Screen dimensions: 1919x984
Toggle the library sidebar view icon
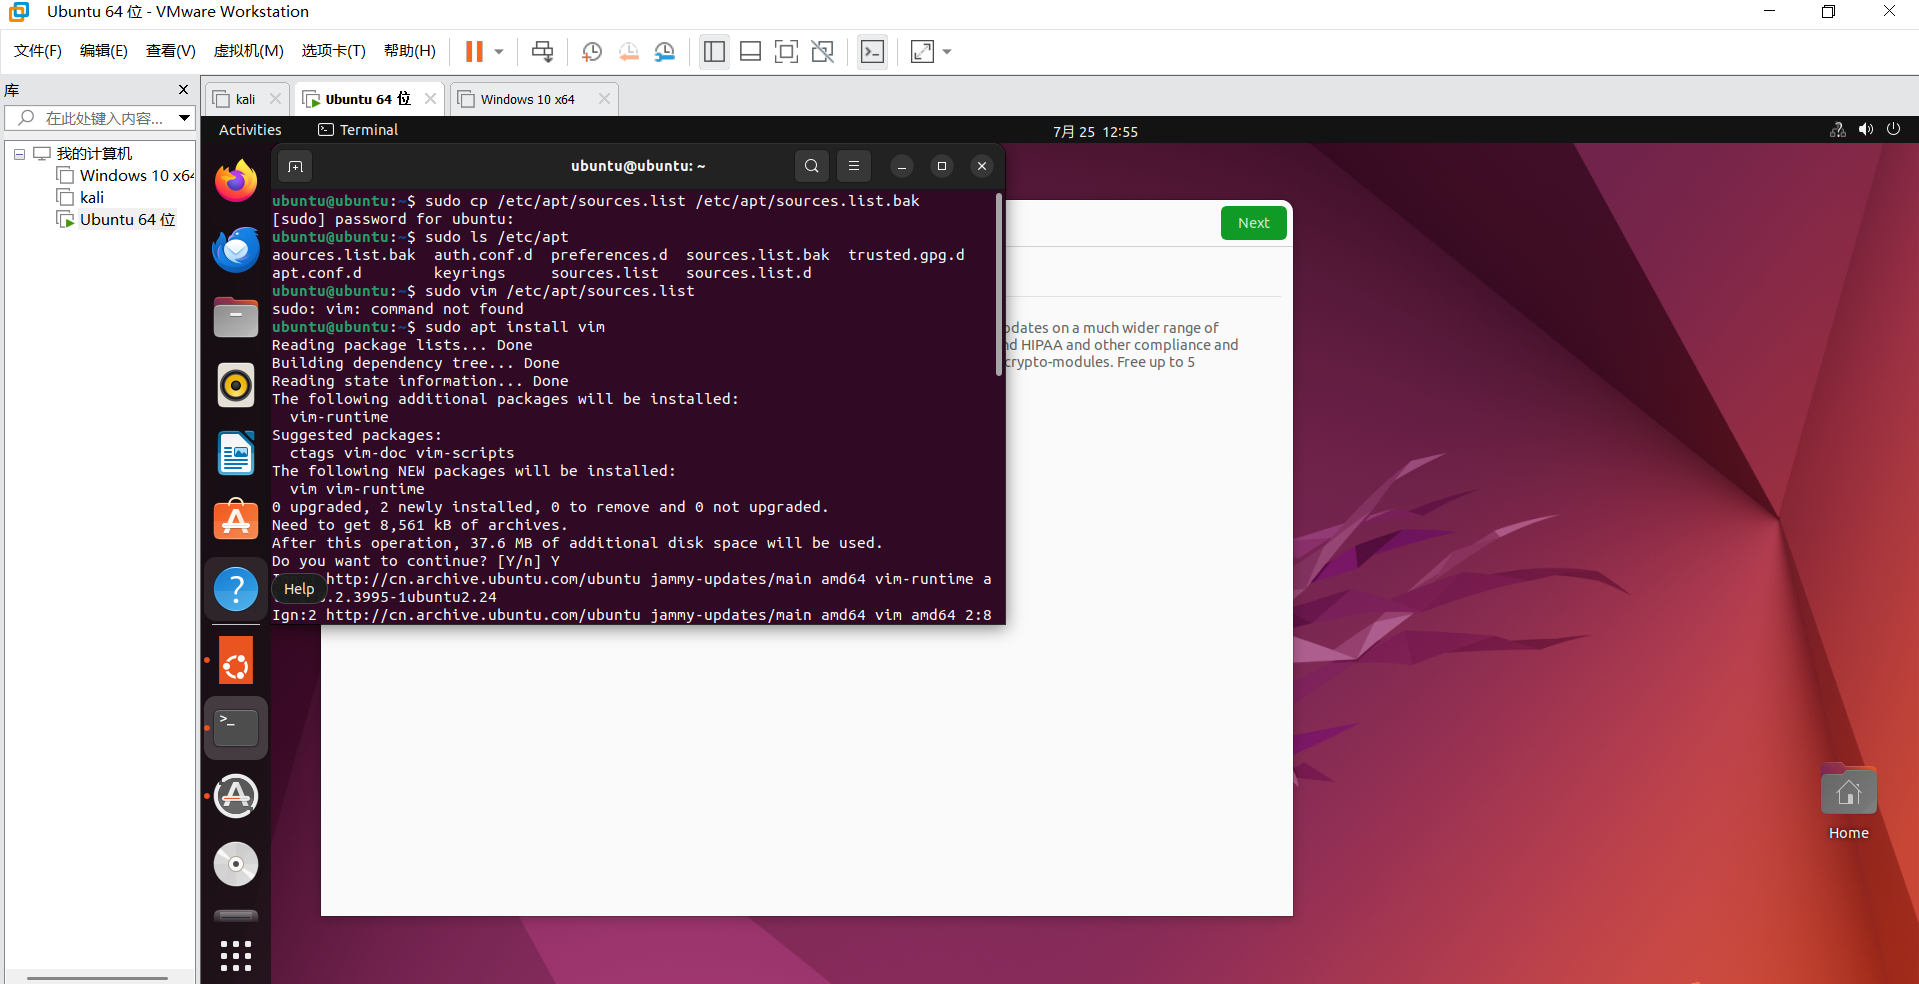pos(714,51)
